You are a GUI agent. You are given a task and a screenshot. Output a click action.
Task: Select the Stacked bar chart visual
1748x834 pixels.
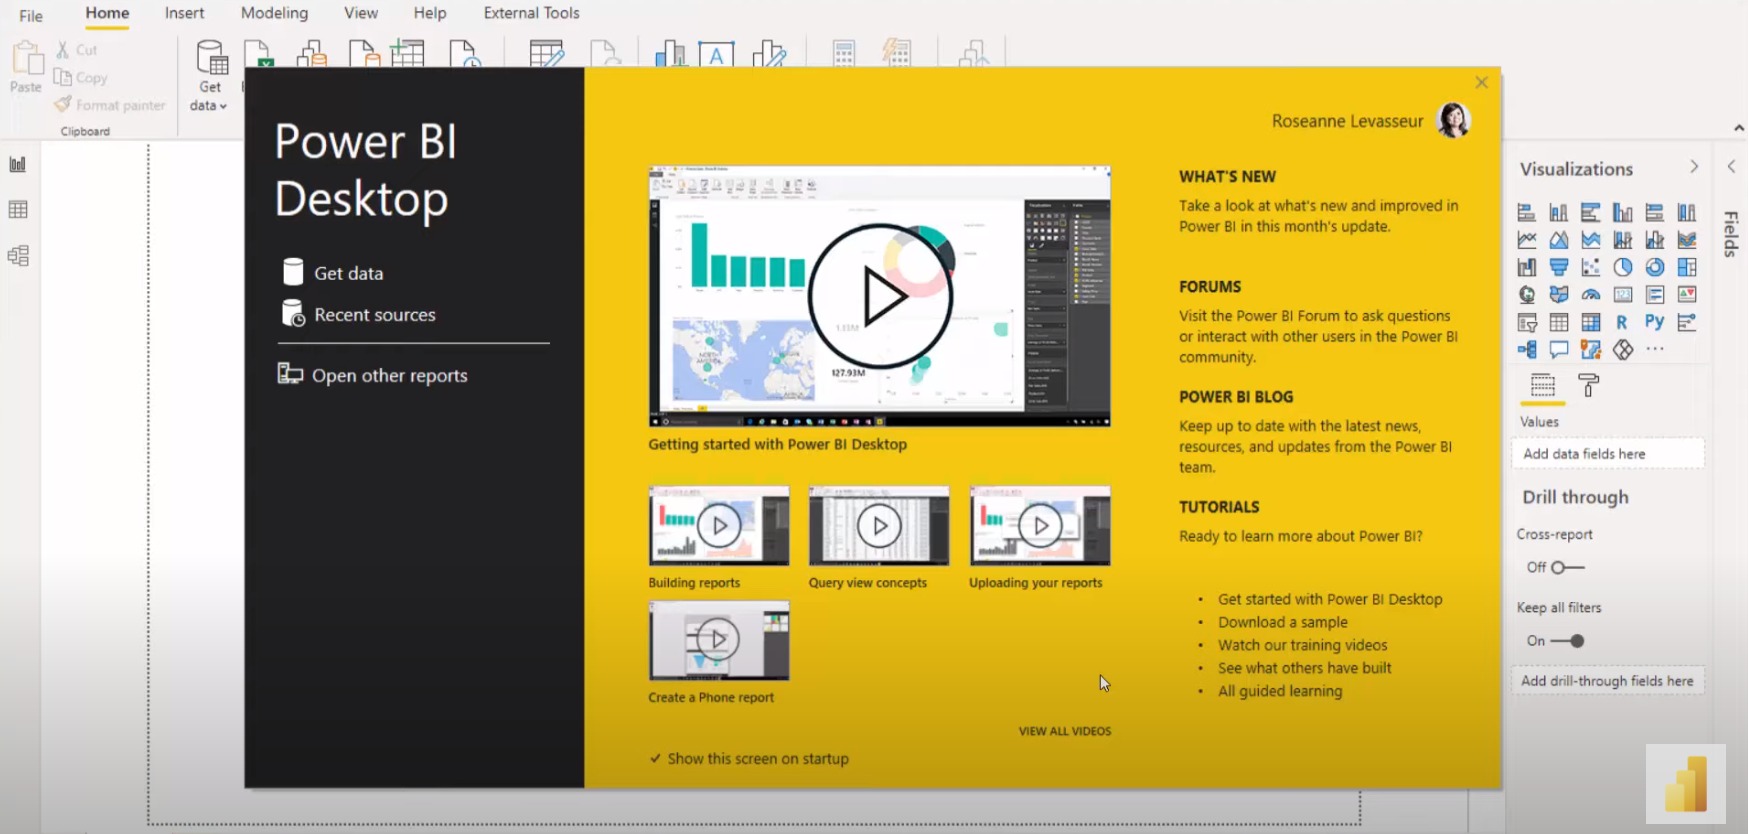point(1526,212)
